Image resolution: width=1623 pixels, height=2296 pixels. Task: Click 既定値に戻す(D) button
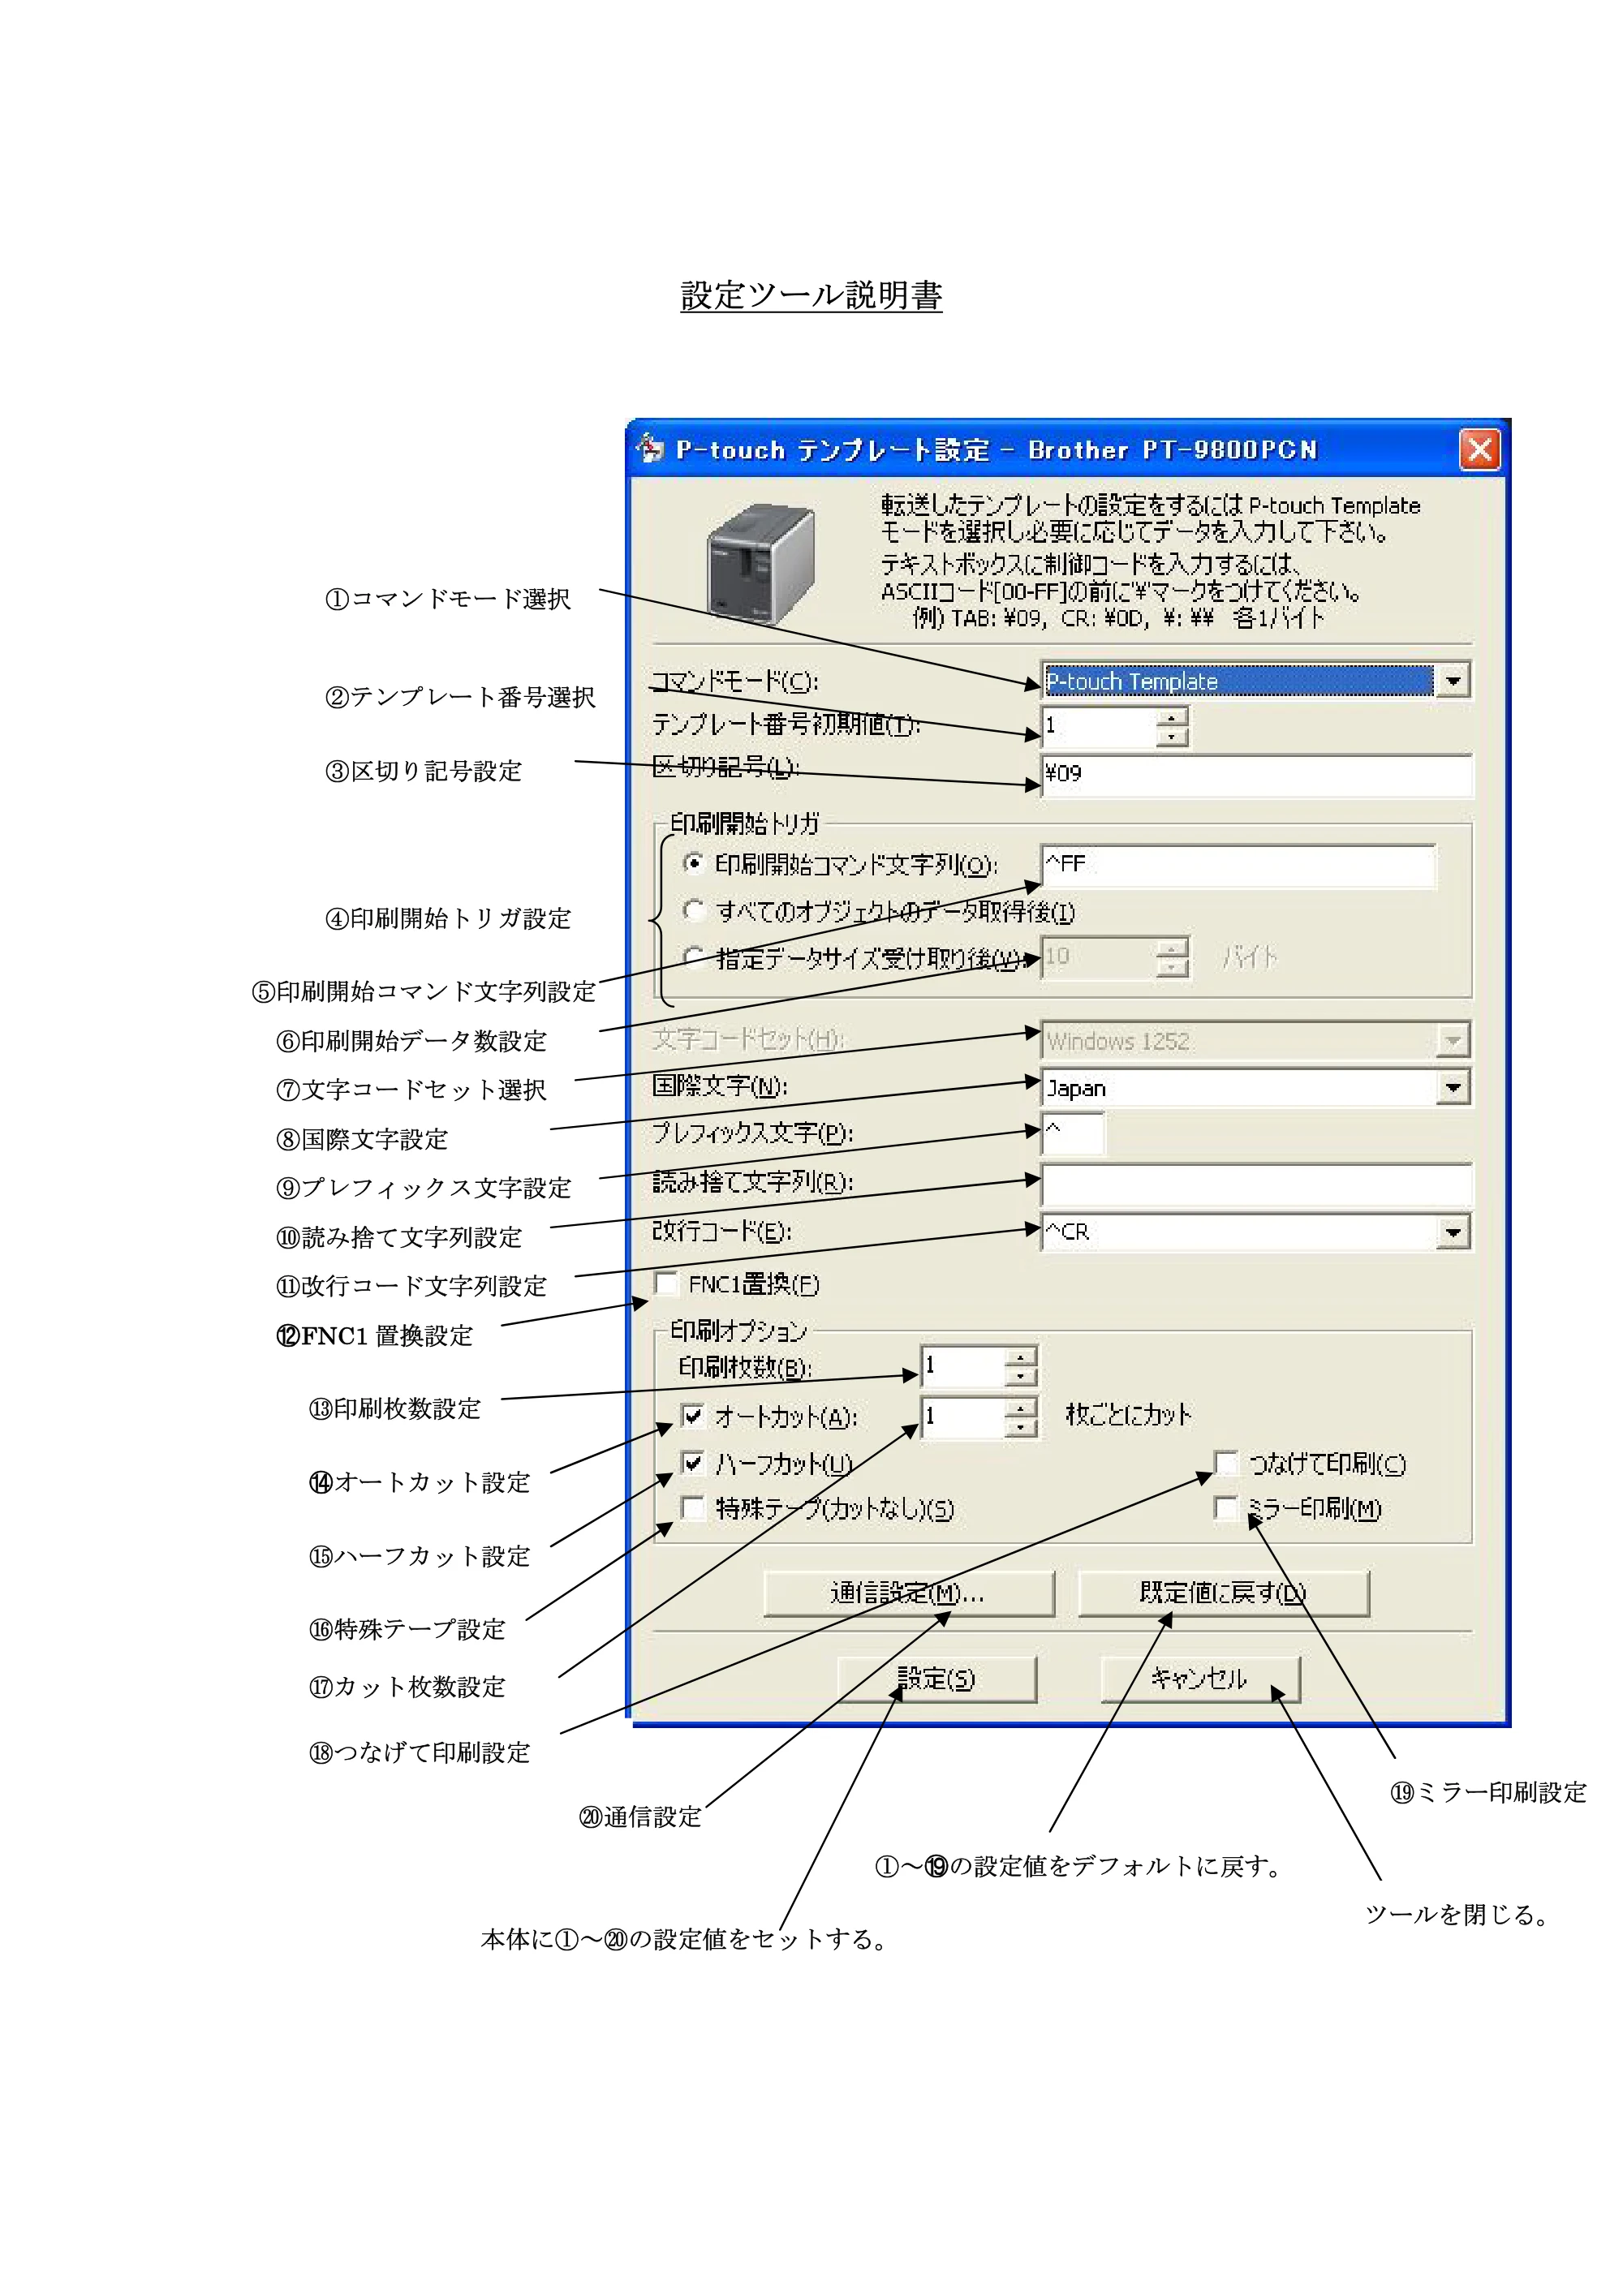[1224, 1593]
